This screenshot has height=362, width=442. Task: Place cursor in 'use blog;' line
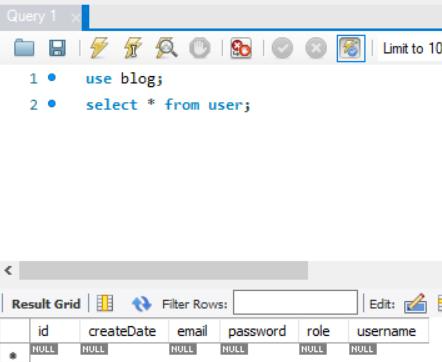[124, 79]
